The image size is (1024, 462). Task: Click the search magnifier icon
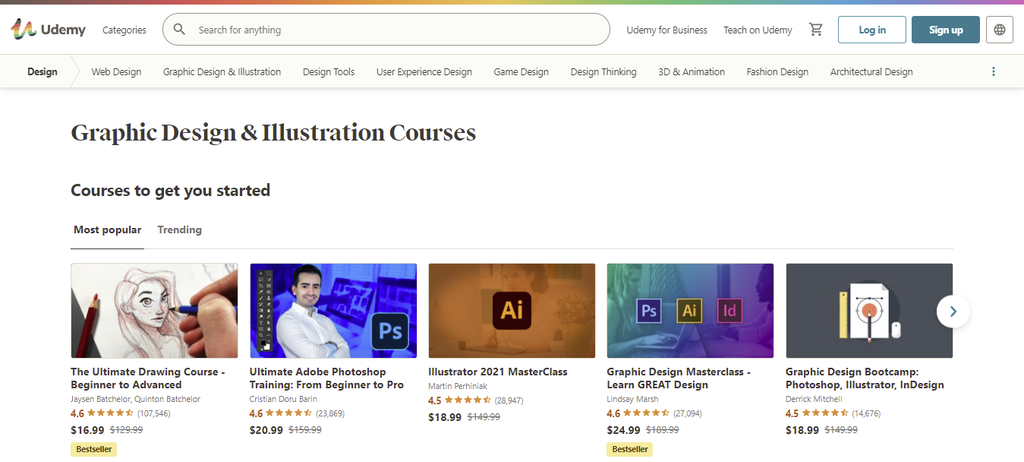tap(180, 29)
